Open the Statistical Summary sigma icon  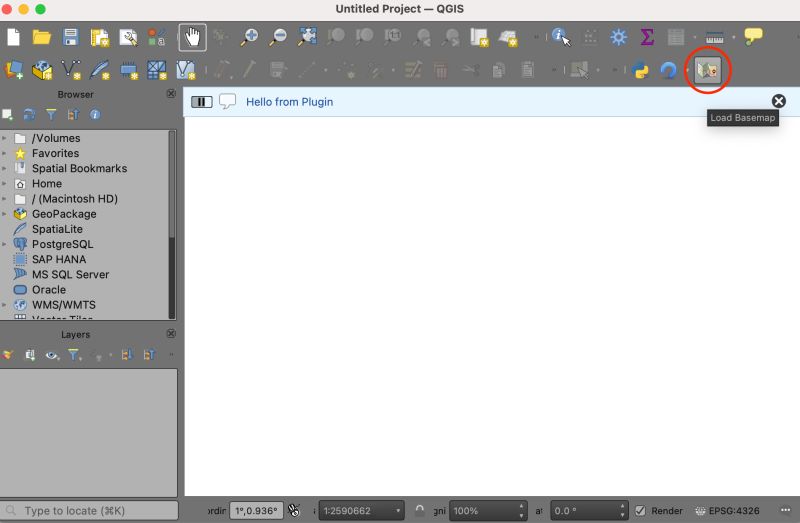[x=647, y=37]
